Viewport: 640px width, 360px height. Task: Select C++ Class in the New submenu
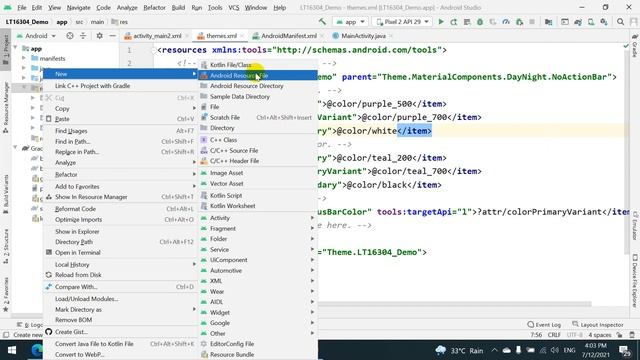pyautogui.click(x=258, y=140)
